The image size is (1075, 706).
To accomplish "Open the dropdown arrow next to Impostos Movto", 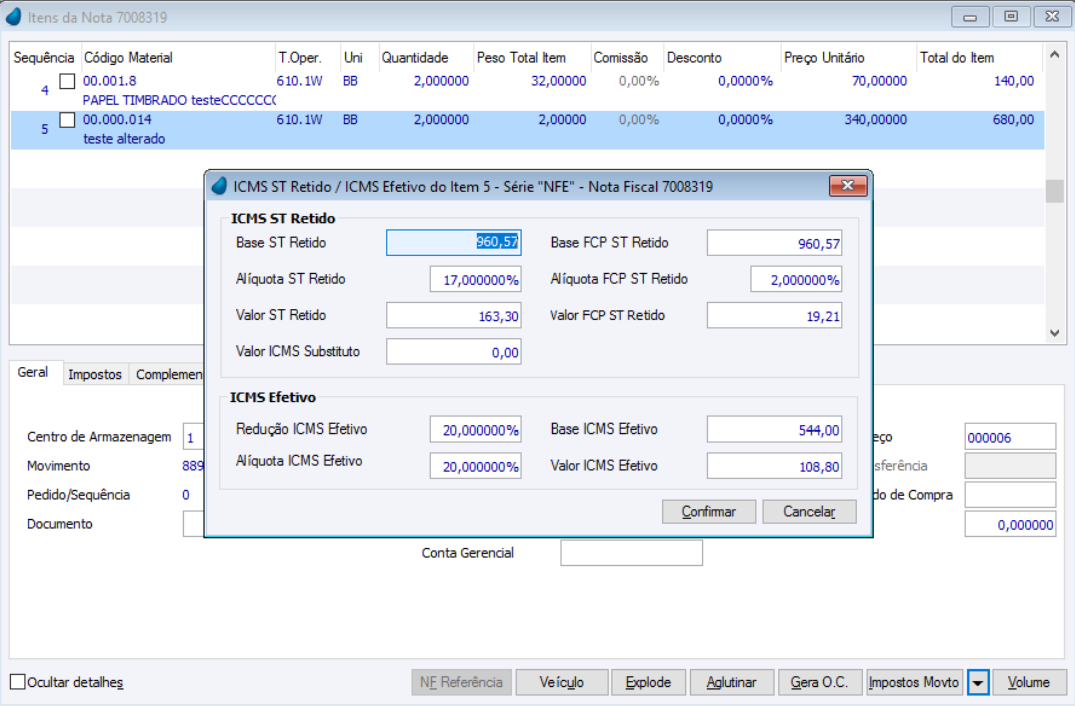I will (978, 683).
